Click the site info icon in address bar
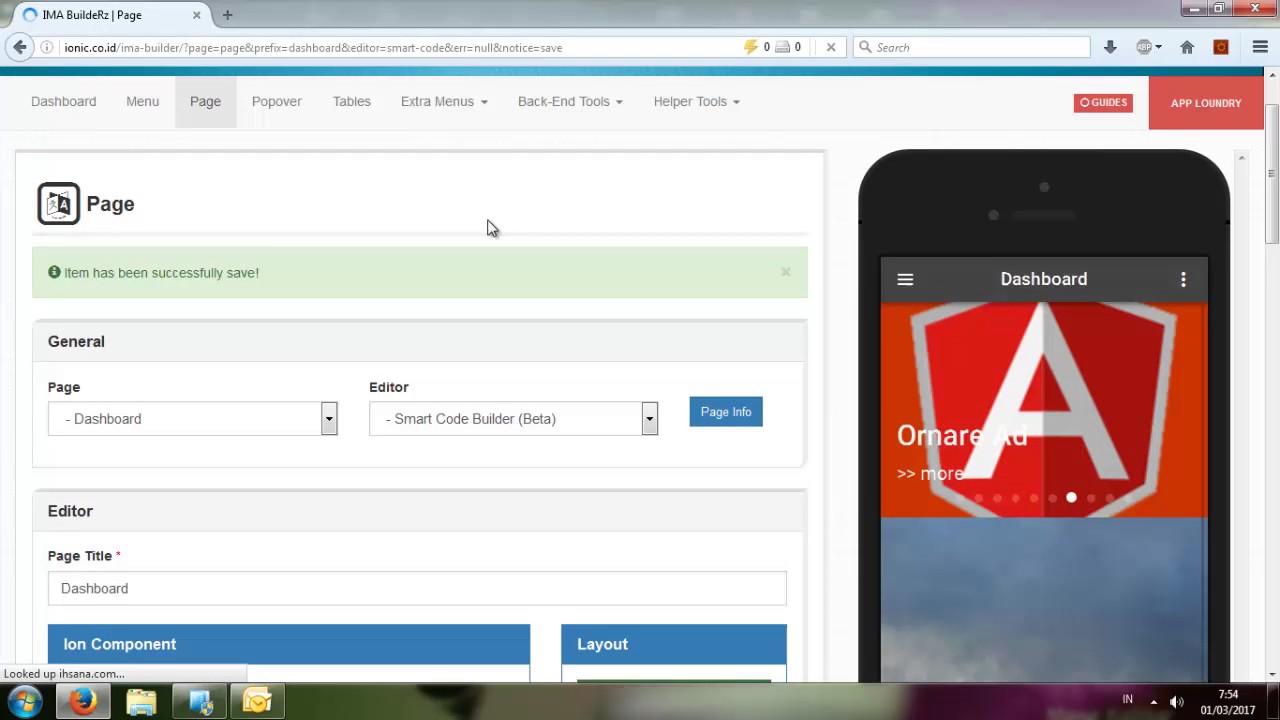Screen dimensions: 1280x720 tap(47, 47)
